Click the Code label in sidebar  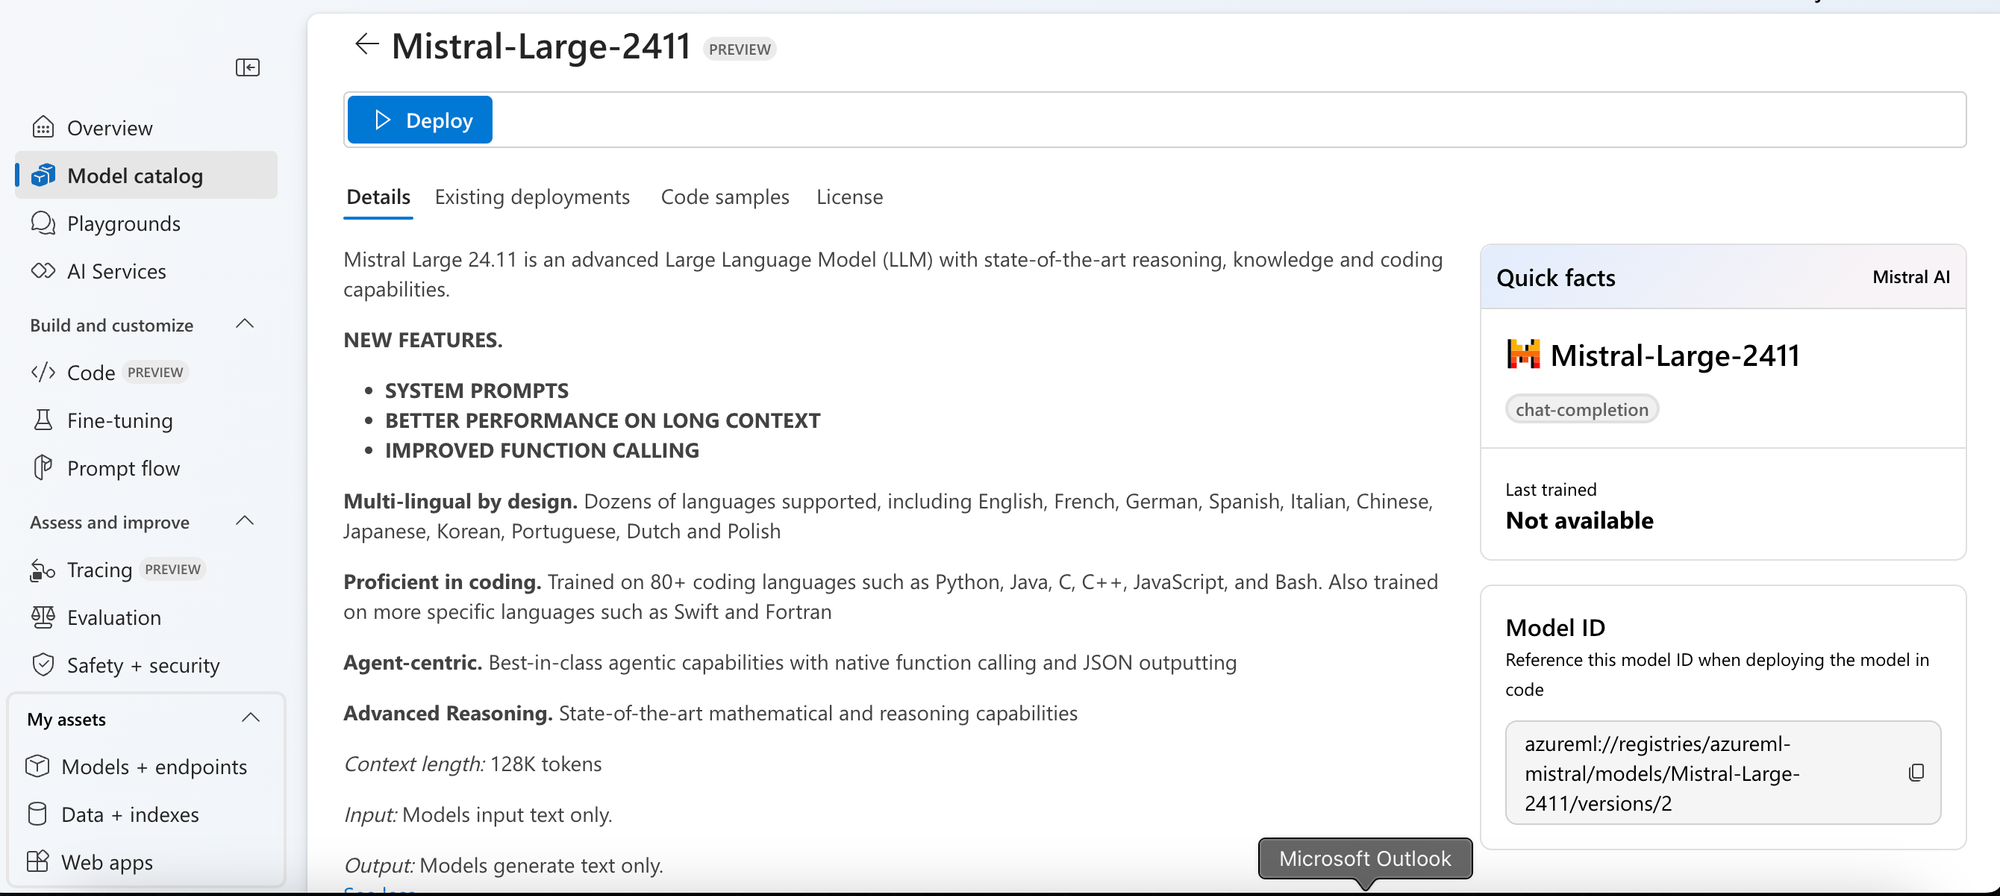click(x=91, y=372)
